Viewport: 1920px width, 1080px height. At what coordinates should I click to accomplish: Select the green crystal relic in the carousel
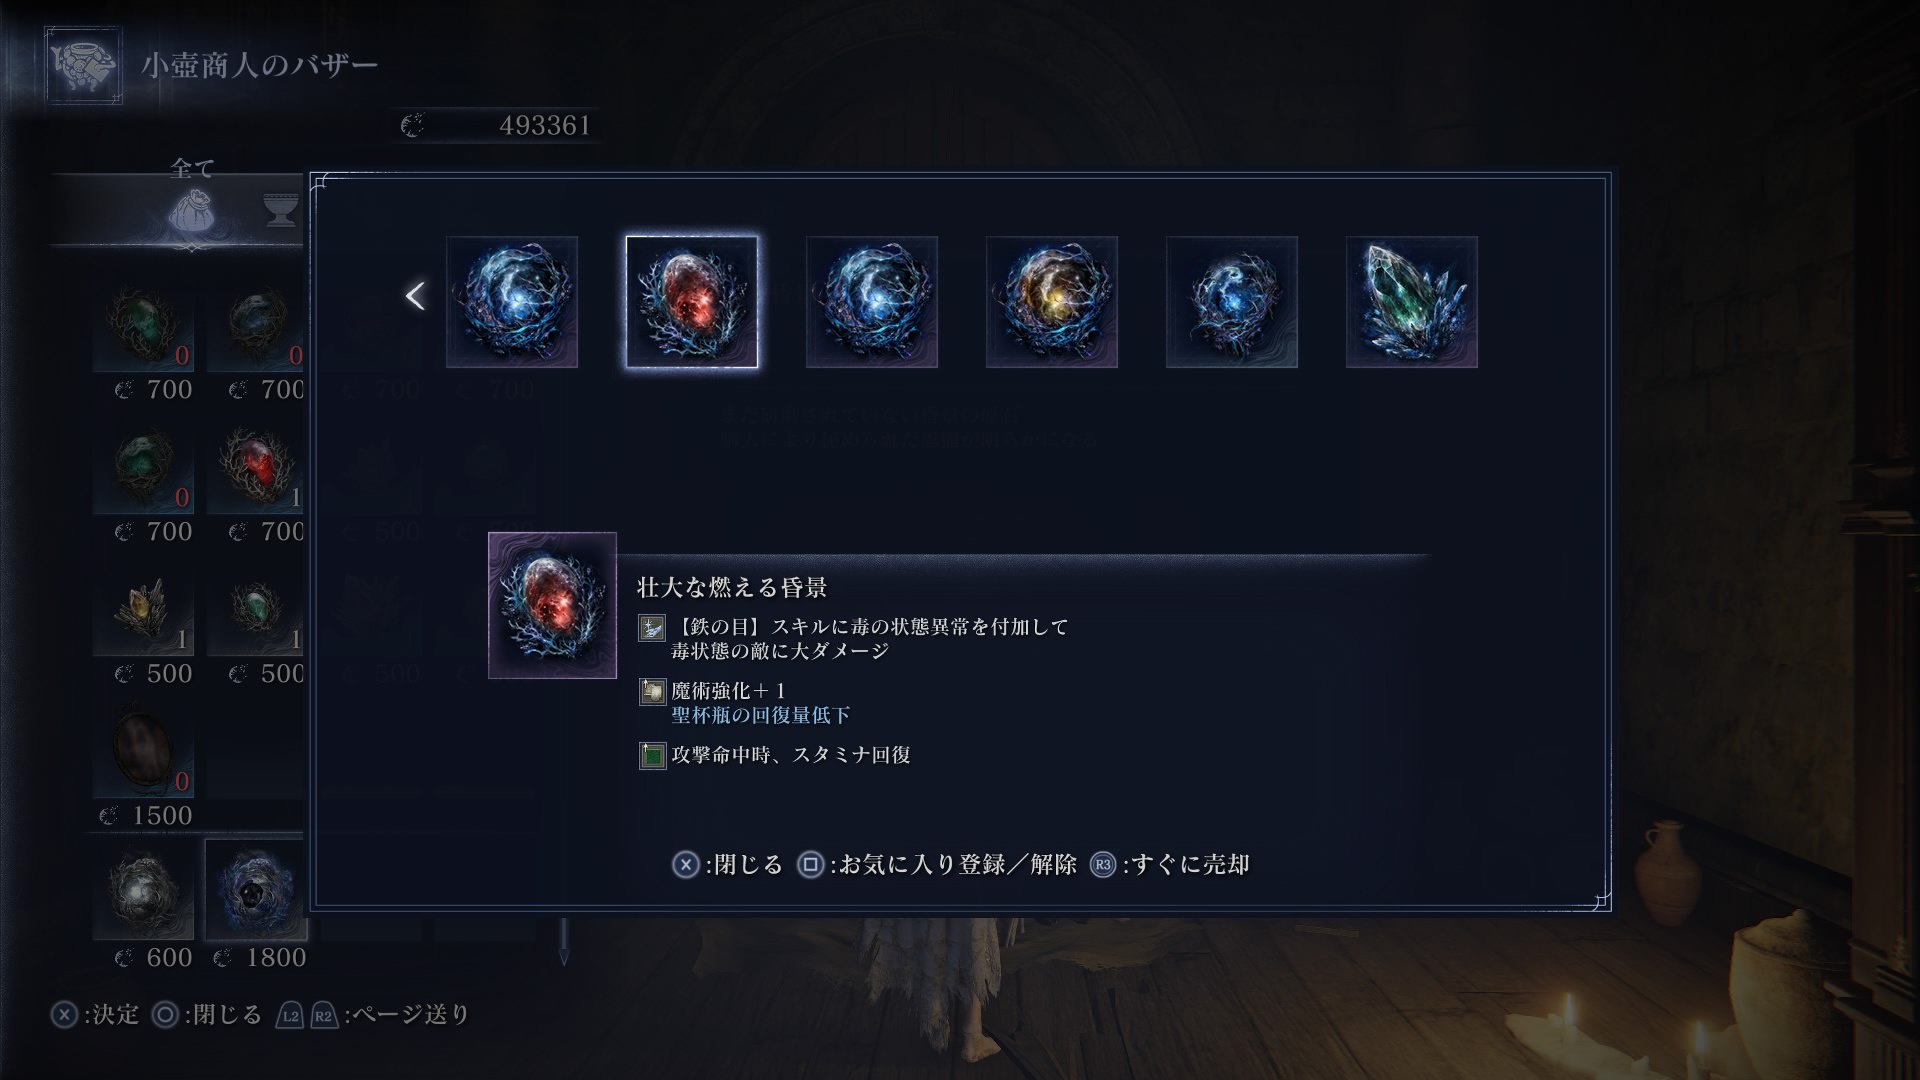pos(1412,302)
